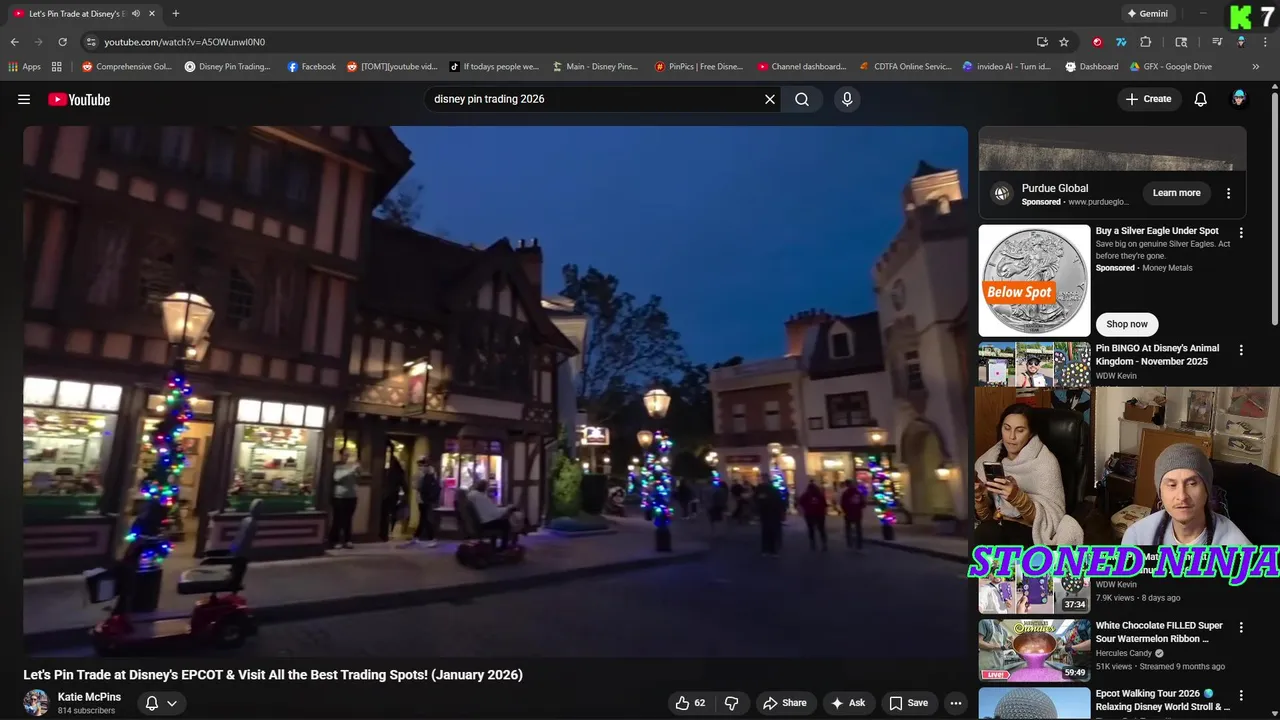Open the Silver Eagle ad thumbnail
1280x720 pixels.
coord(1034,280)
